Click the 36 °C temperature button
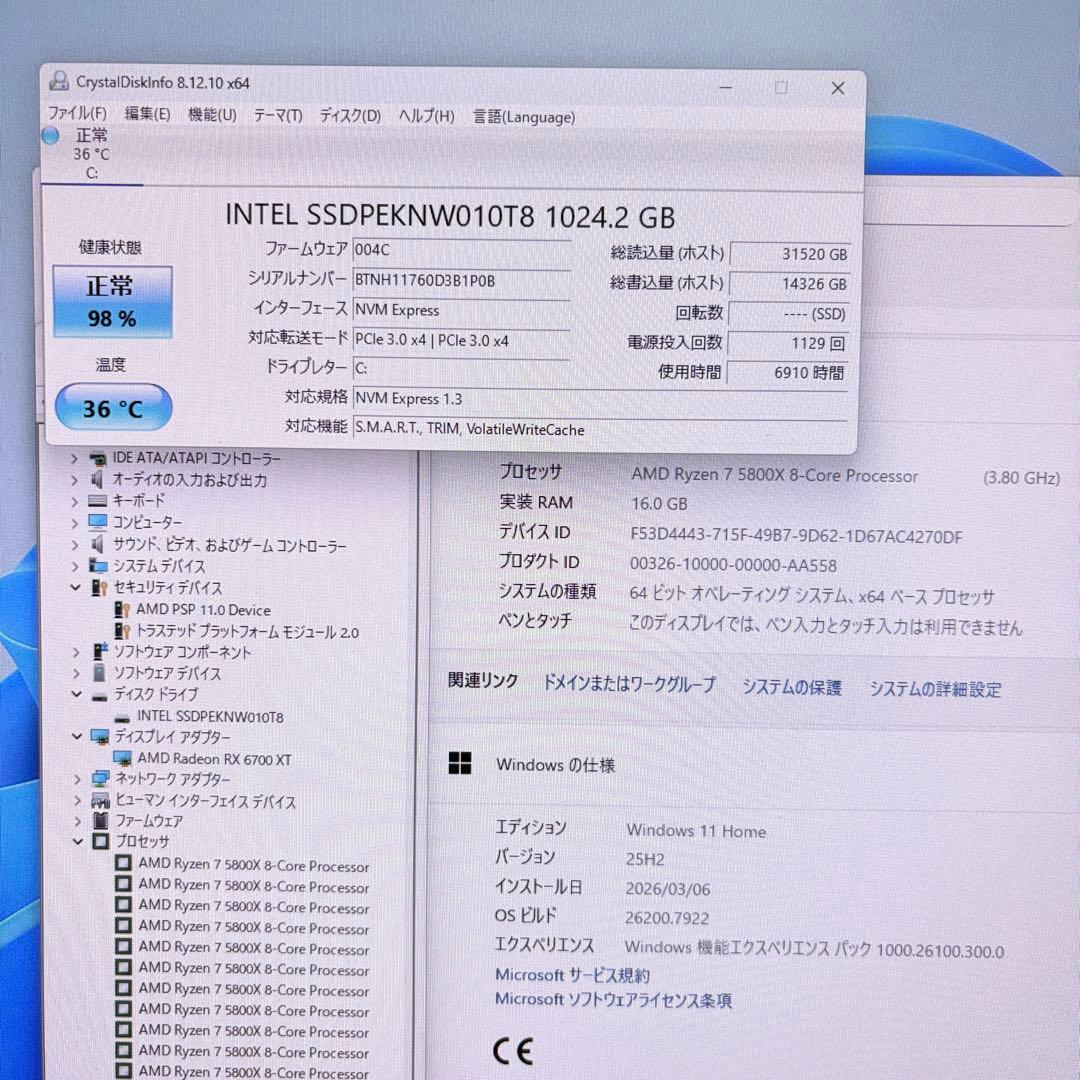Image resolution: width=1080 pixels, height=1080 pixels. [113, 408]
